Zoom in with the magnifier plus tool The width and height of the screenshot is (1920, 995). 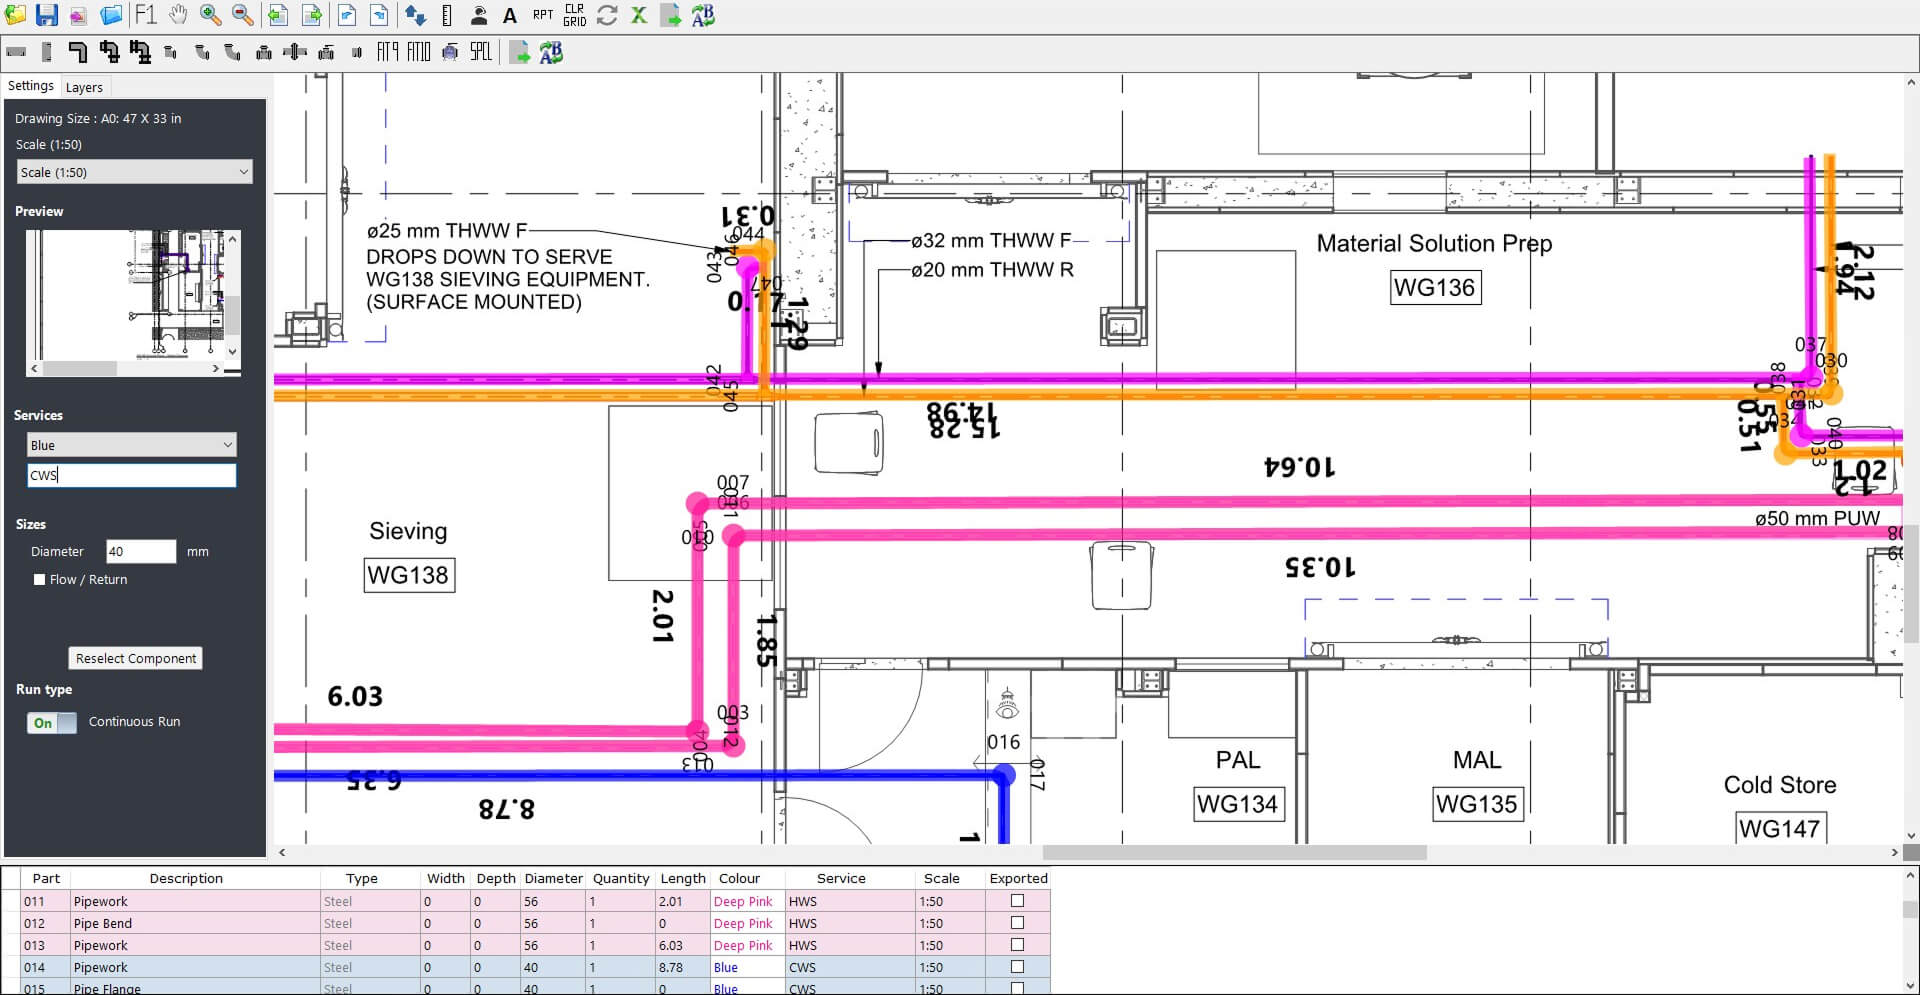tap(210, 15)
